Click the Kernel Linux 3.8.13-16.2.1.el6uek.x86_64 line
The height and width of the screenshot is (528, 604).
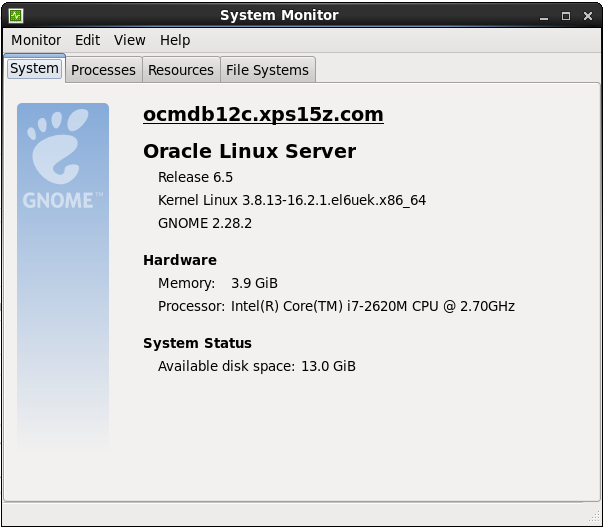tap(292, 200)
